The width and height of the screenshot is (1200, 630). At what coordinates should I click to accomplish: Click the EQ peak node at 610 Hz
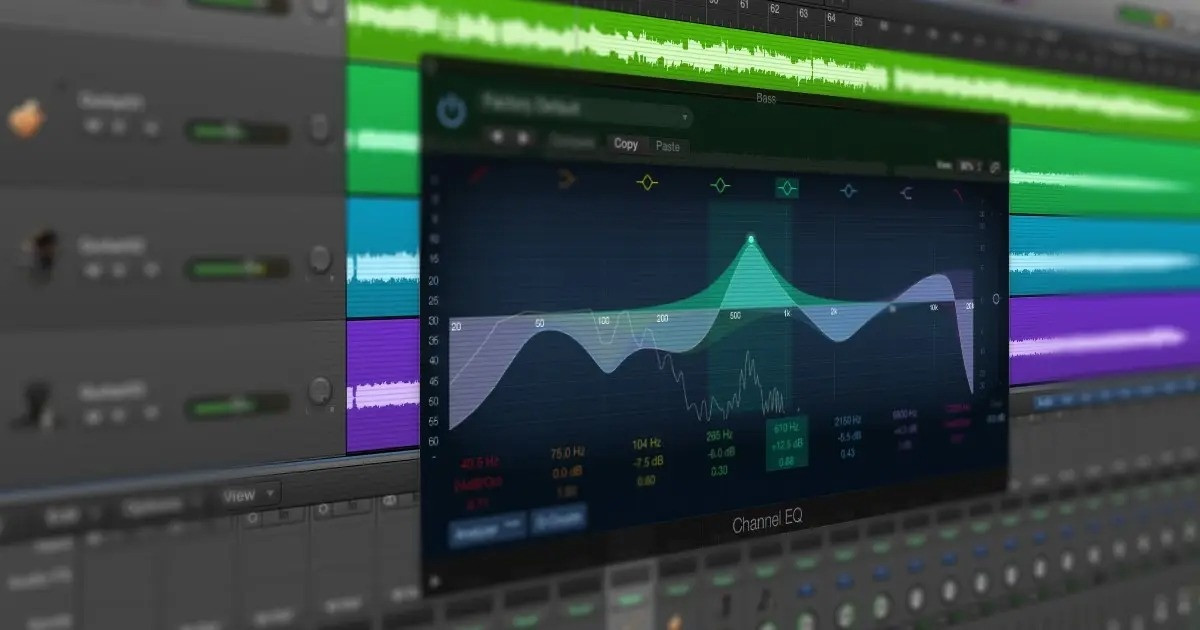click(x=751, y=239)
